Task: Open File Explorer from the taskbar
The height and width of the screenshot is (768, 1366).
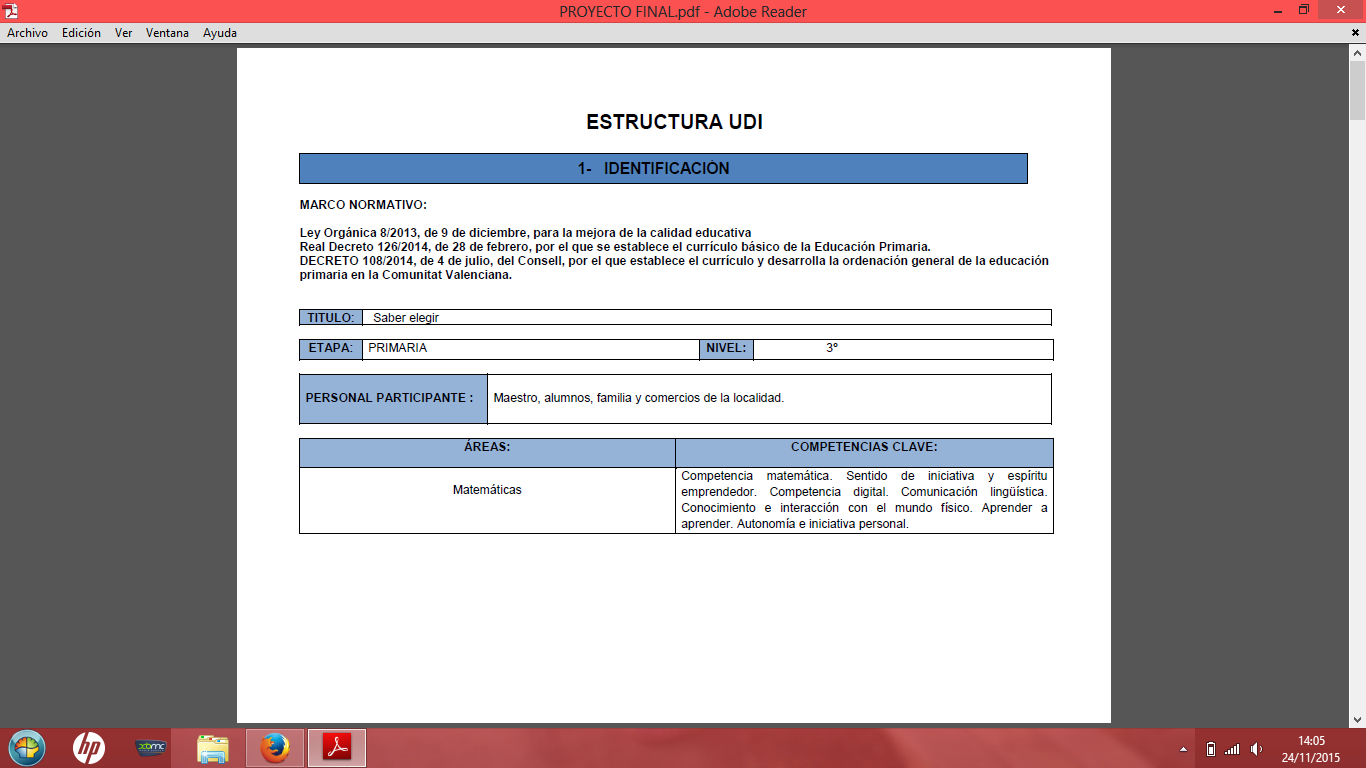Action: 213,748
